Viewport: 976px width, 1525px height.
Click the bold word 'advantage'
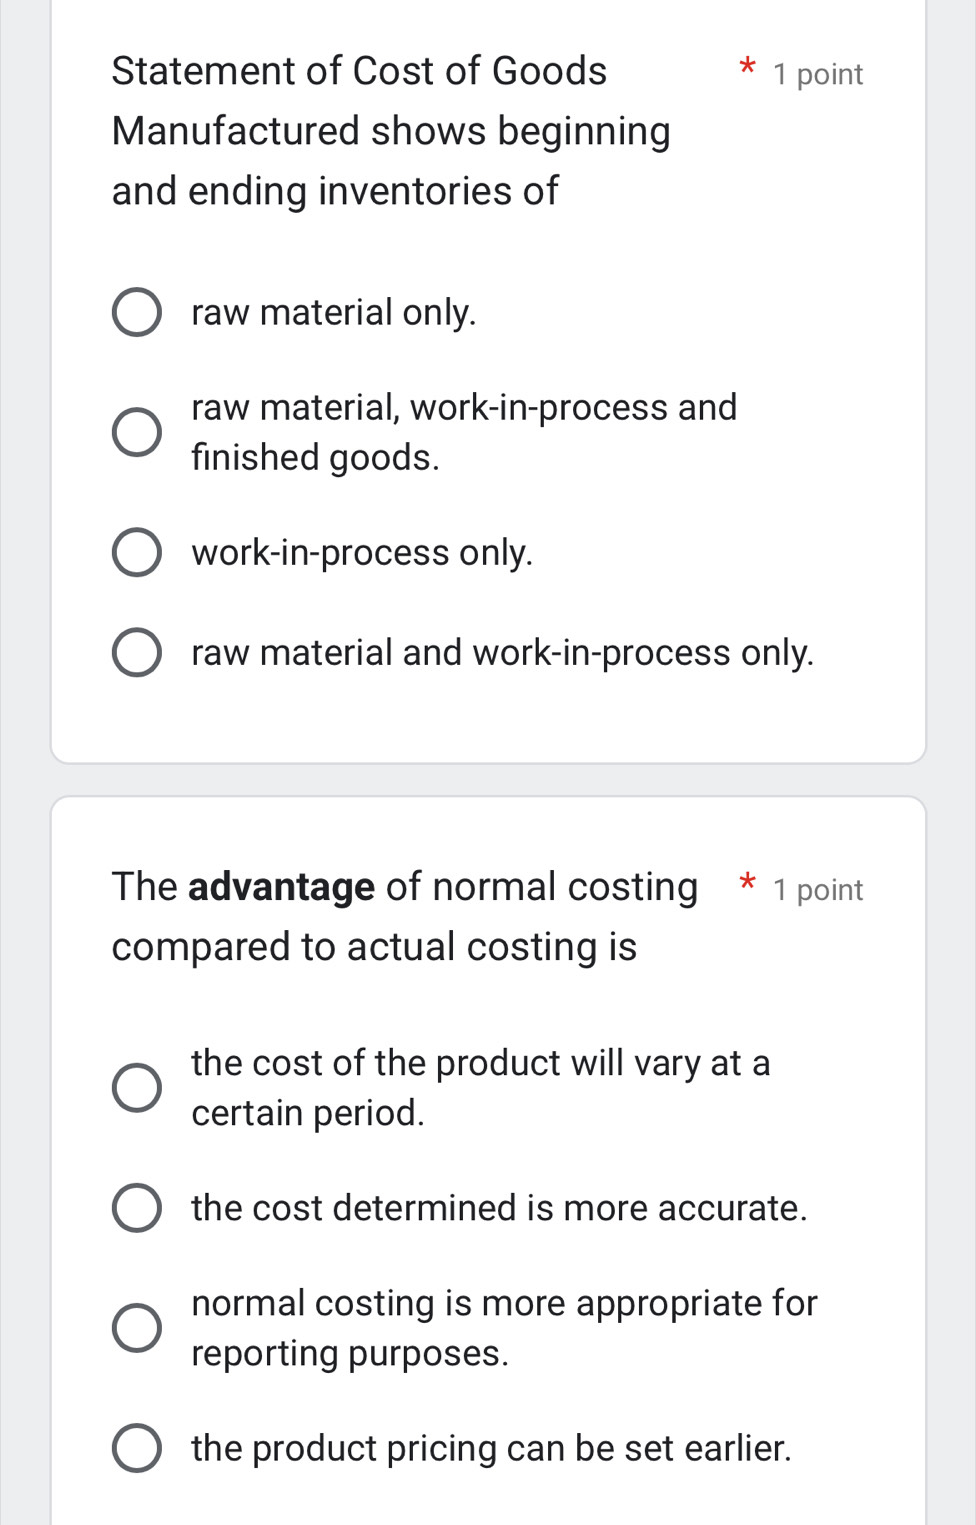click(x=281, y=887)
